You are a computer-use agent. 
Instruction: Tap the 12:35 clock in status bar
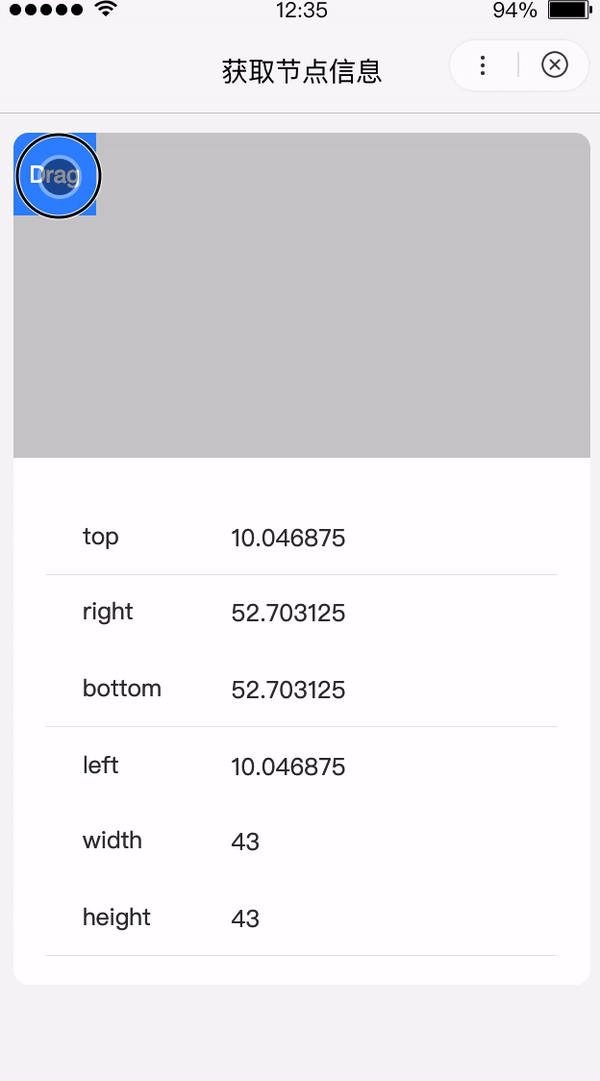pyautogui.click(x=300, y=11)
